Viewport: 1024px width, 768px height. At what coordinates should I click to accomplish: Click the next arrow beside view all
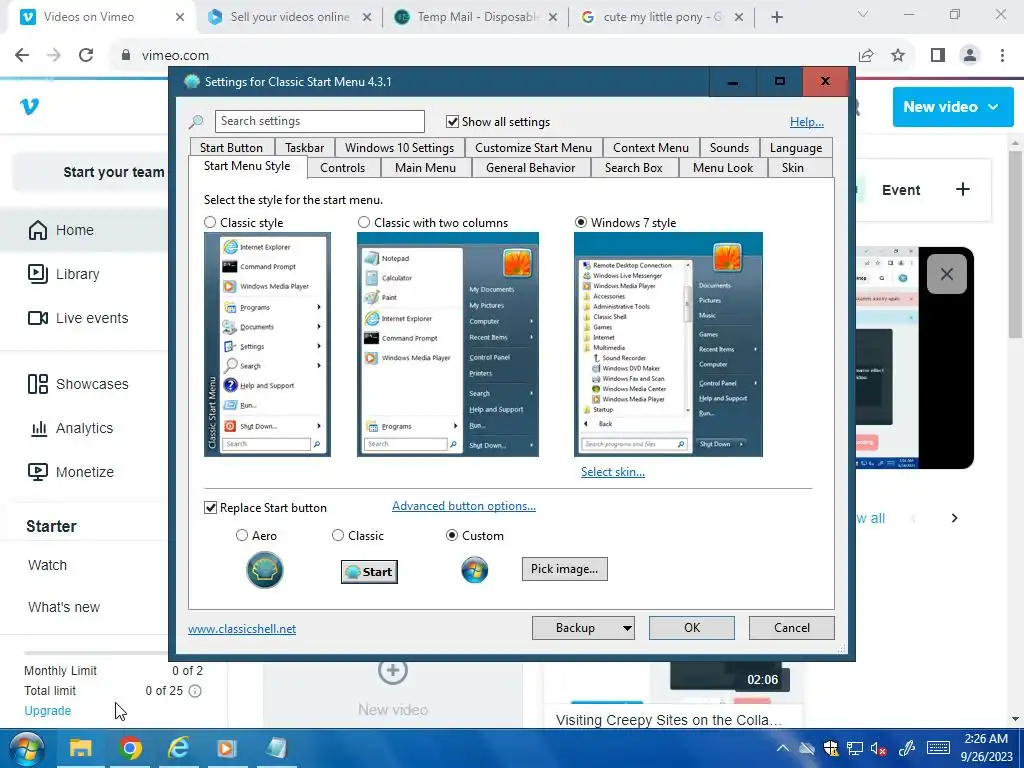[954, 518]
